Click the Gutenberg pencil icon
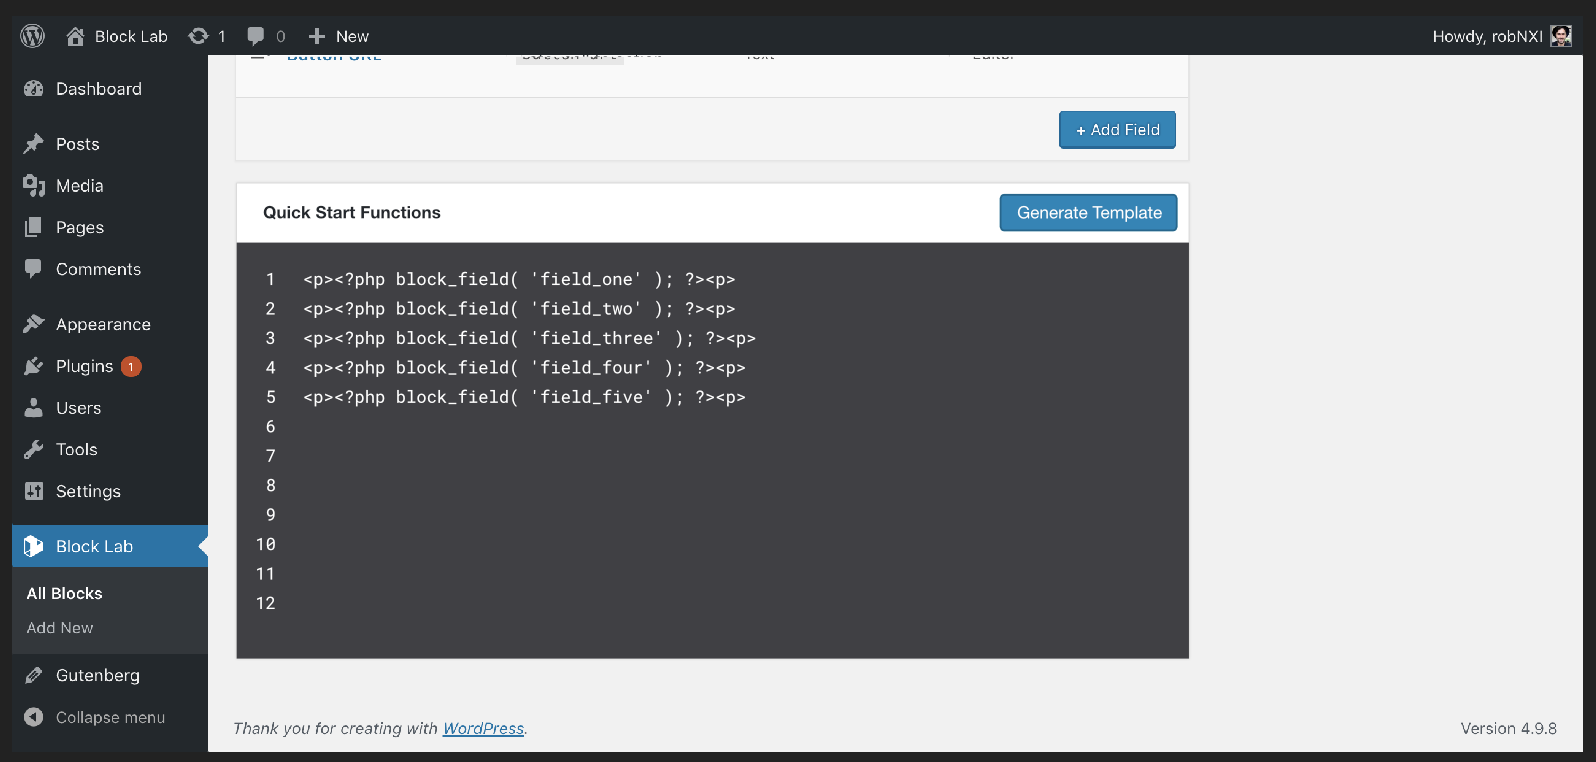 [x=33, y=675]
